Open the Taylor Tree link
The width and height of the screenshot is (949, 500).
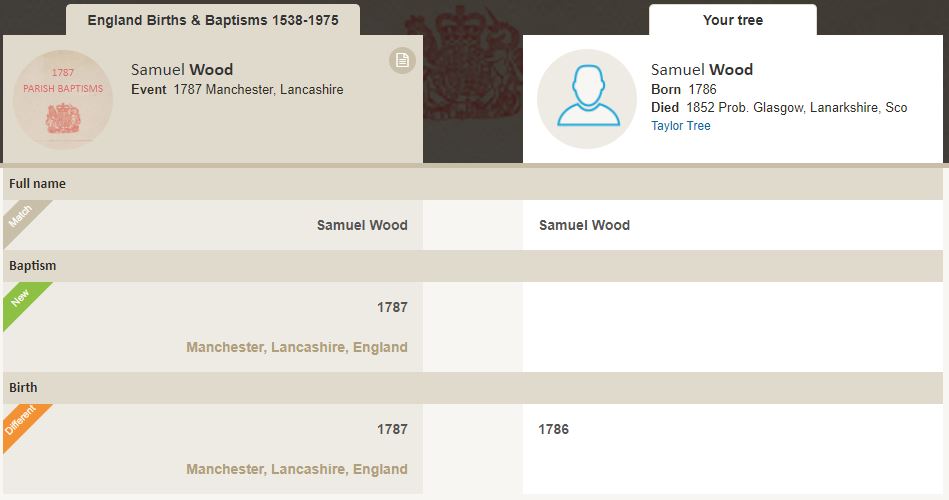[x=681, y=126]
